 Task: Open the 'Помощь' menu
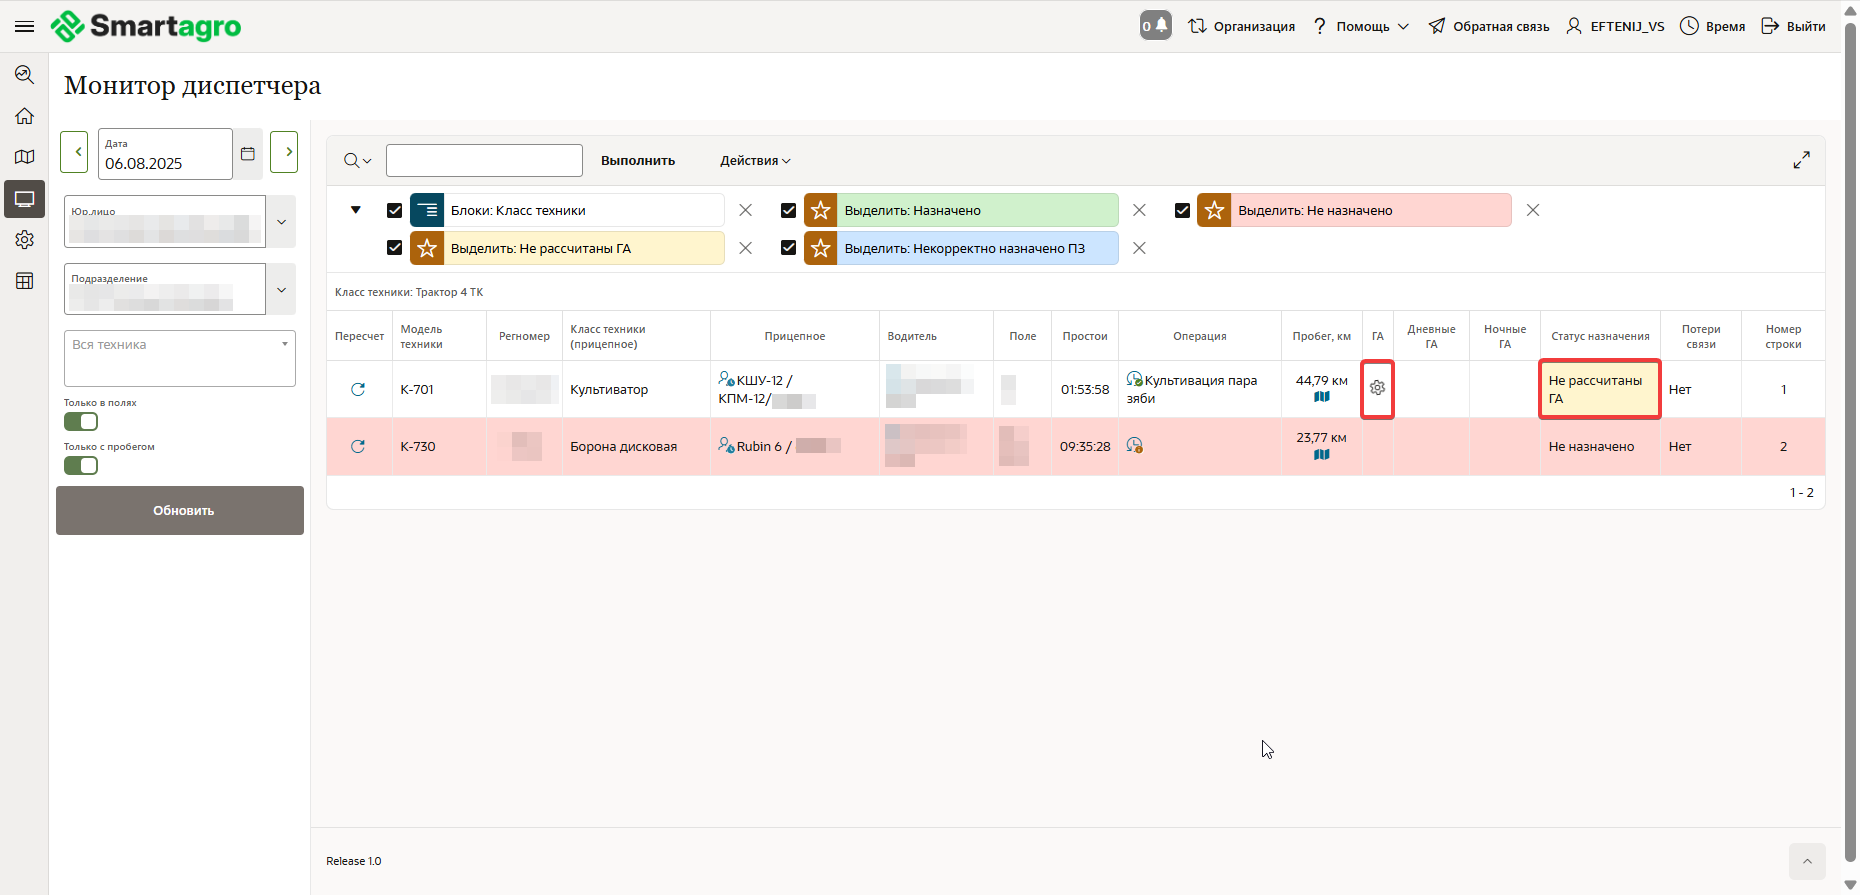click(x=1361, y=26)
